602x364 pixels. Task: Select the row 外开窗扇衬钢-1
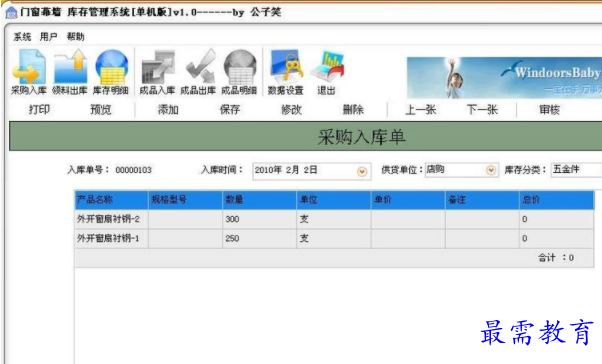pyautogui.click(x=334, y=238)
